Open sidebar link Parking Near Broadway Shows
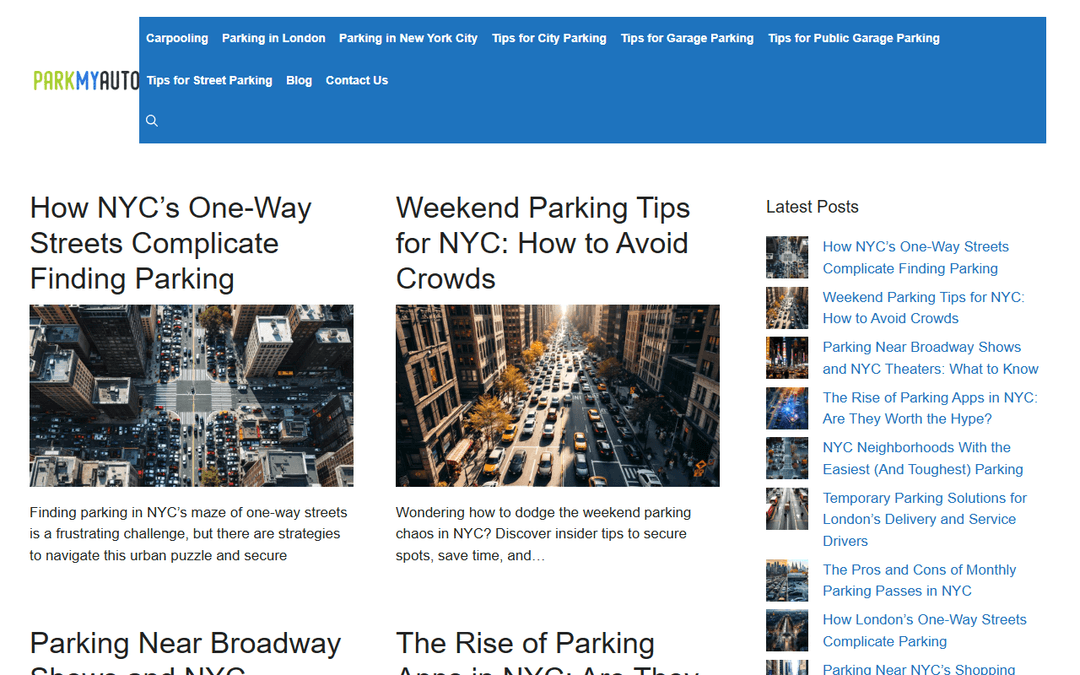The image size is (1080, 675). [x=930, y=358]
